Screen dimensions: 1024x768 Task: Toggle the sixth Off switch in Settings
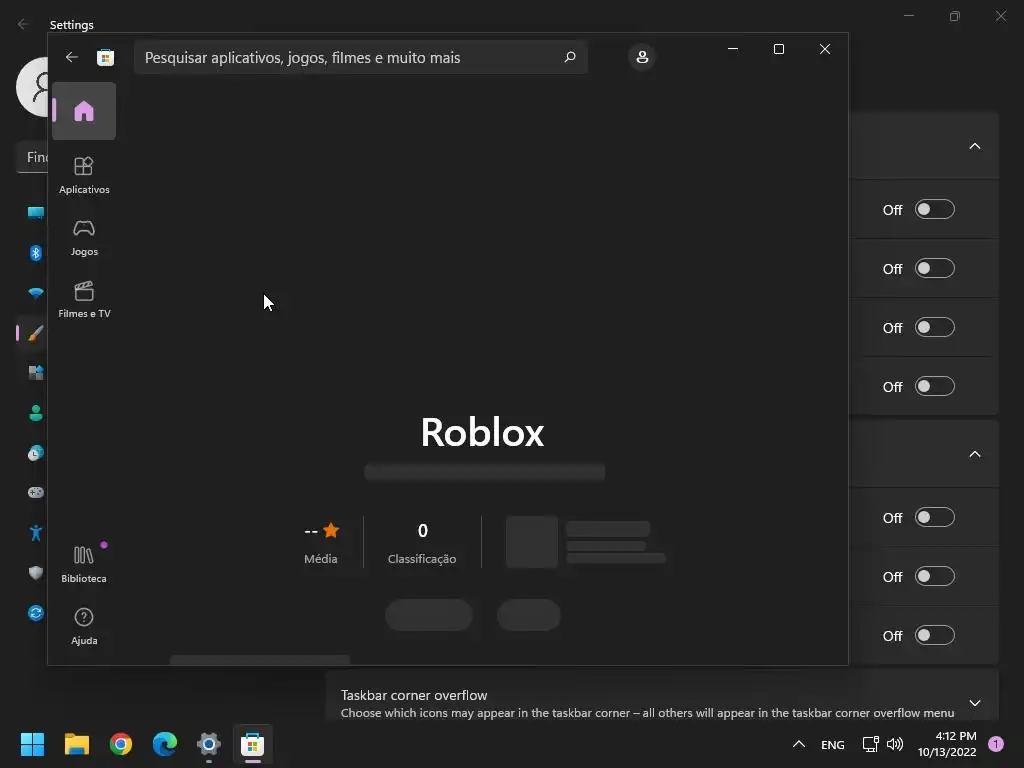click(x=935, y=577)
